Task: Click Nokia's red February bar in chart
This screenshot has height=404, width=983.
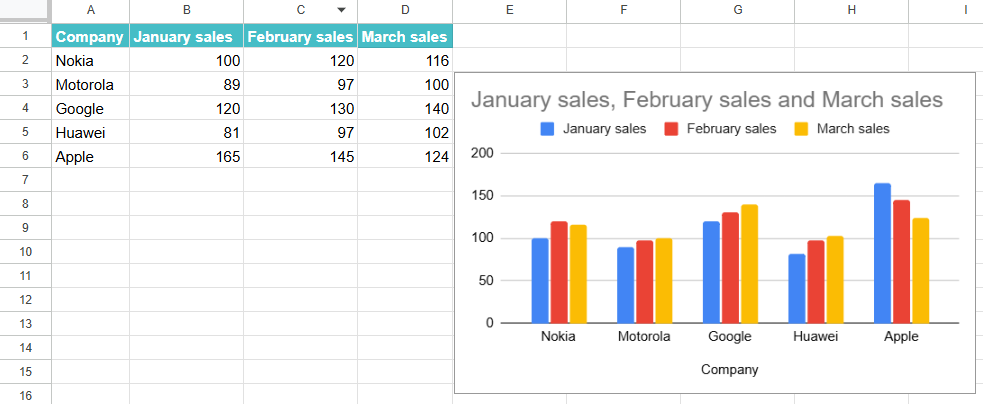Action: pos(559,272)
